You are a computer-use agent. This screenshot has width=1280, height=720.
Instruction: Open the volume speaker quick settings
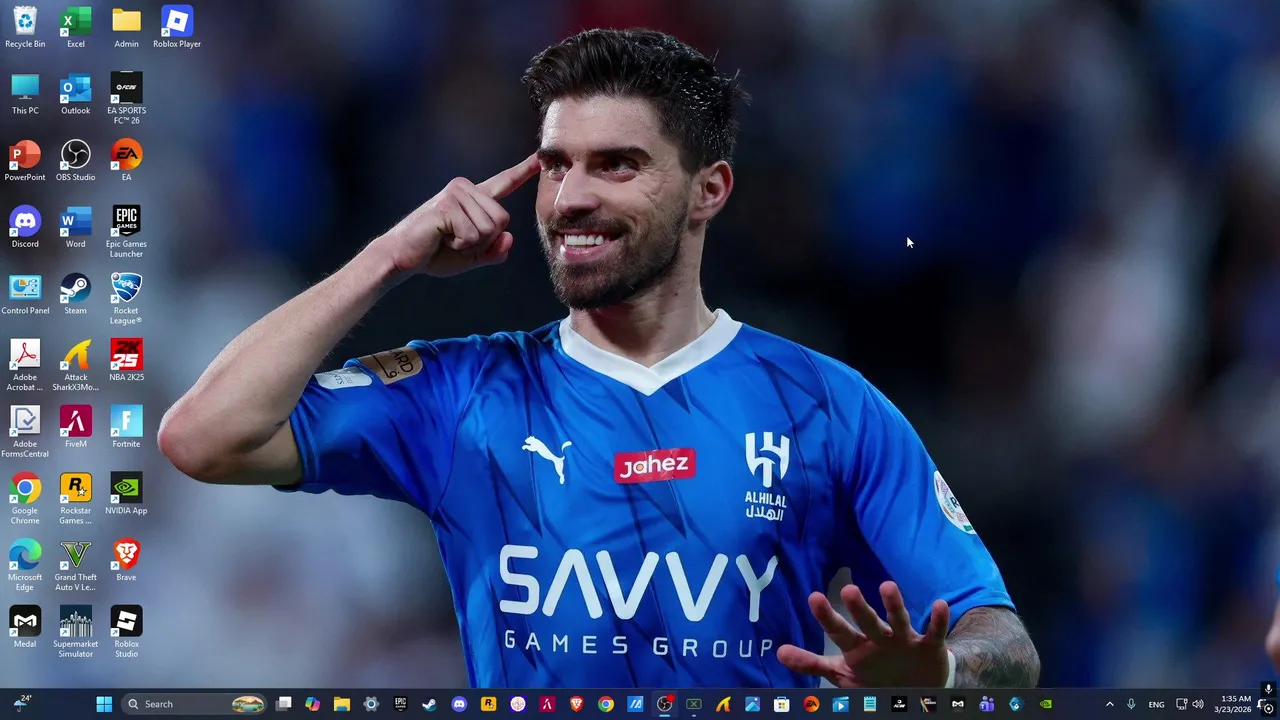(x=1198, y=704)
